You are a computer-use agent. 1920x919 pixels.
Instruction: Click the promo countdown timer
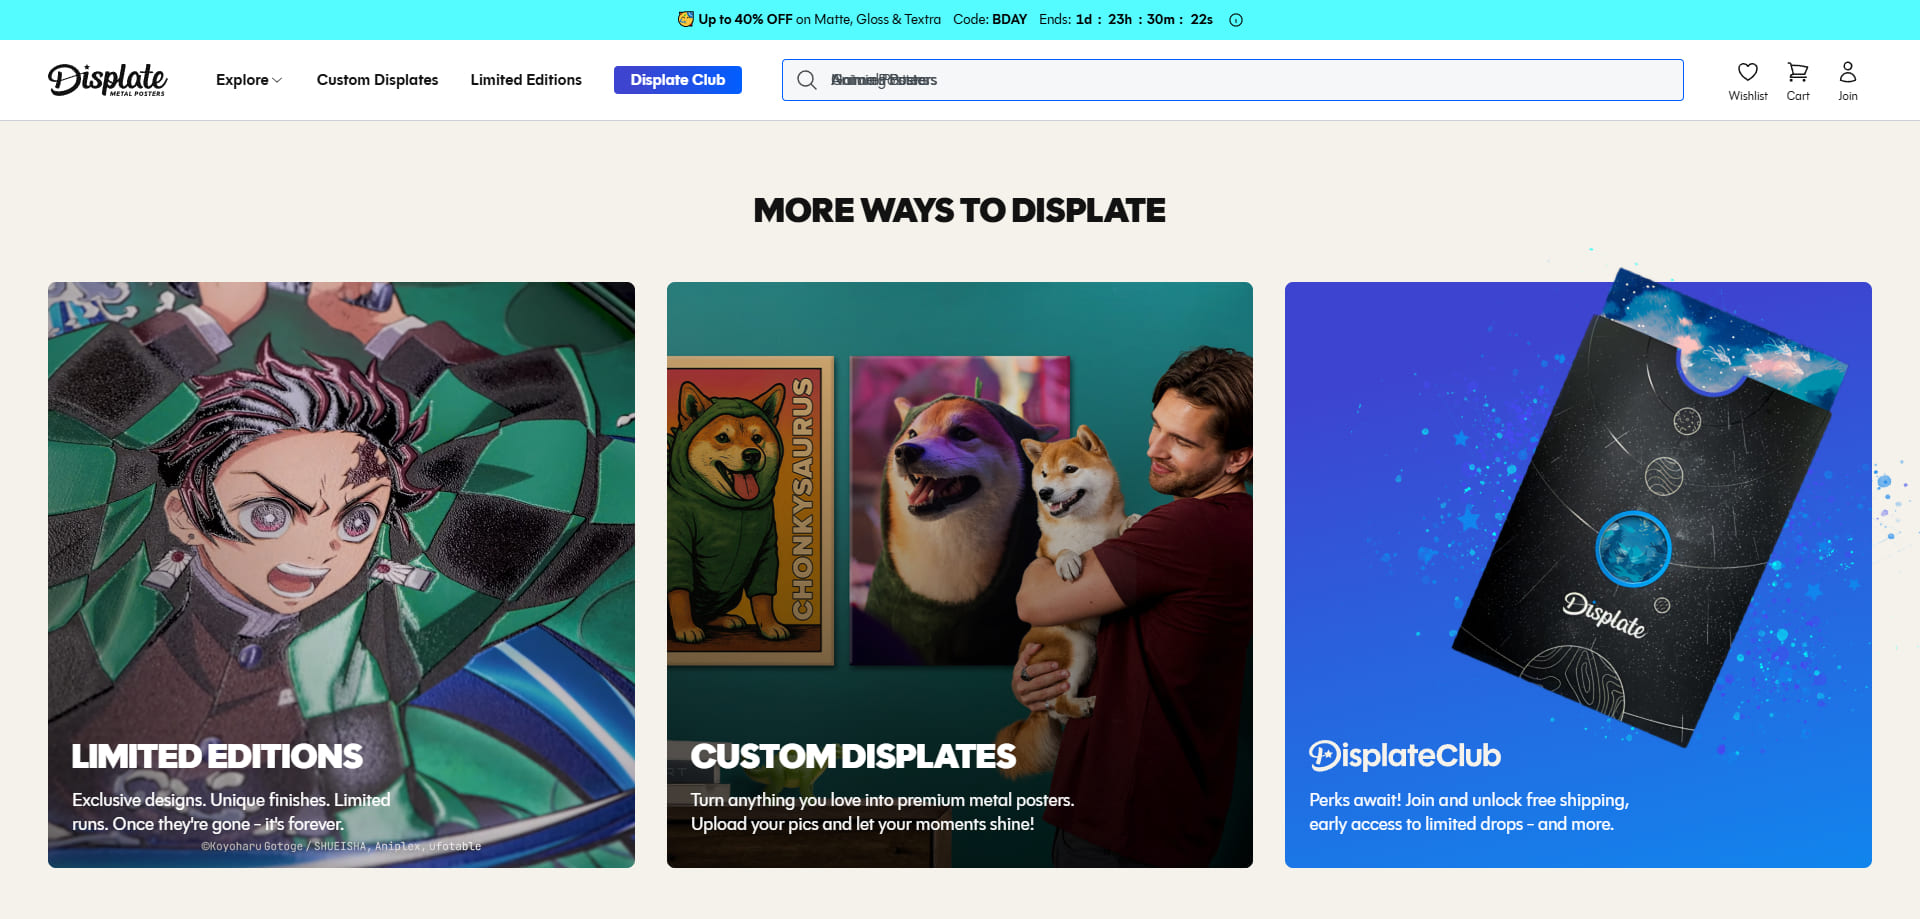(1145, 20)
